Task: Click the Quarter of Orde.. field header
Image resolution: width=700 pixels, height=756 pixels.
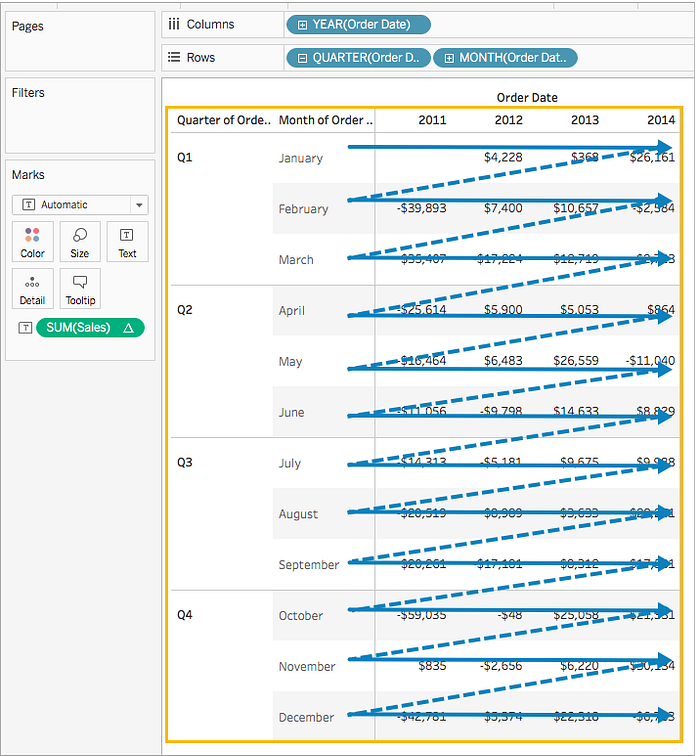Action: pyautogui.click(x=224, y=120)
